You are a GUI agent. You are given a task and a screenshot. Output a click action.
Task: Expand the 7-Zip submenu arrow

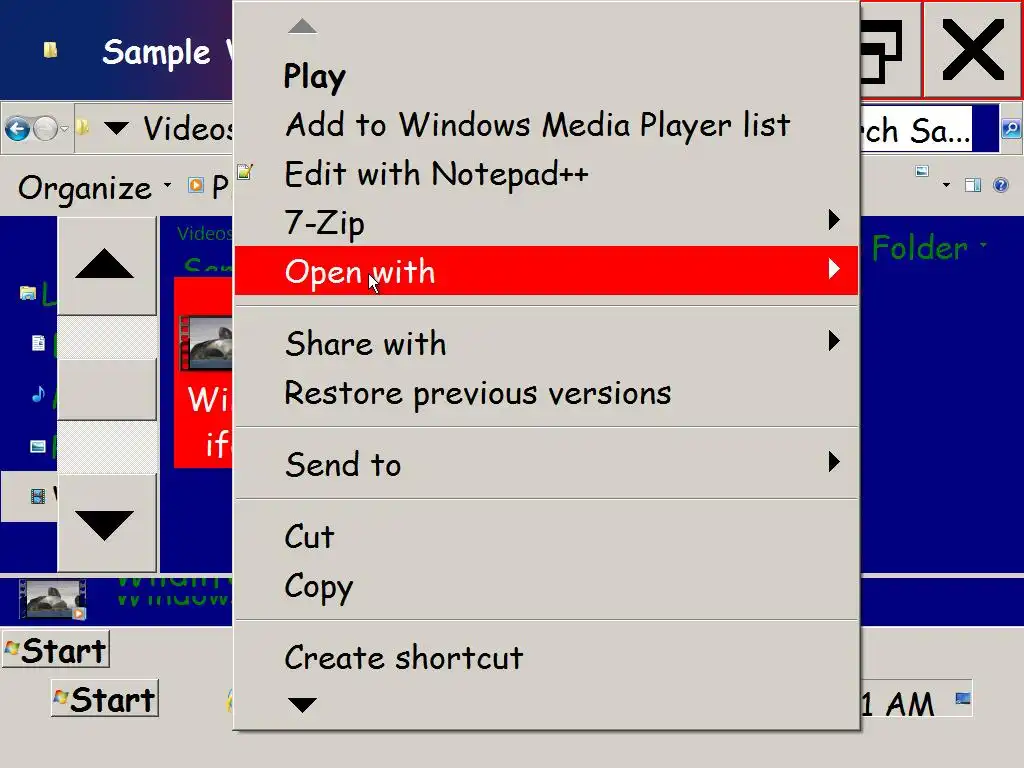tap(833, 219)
